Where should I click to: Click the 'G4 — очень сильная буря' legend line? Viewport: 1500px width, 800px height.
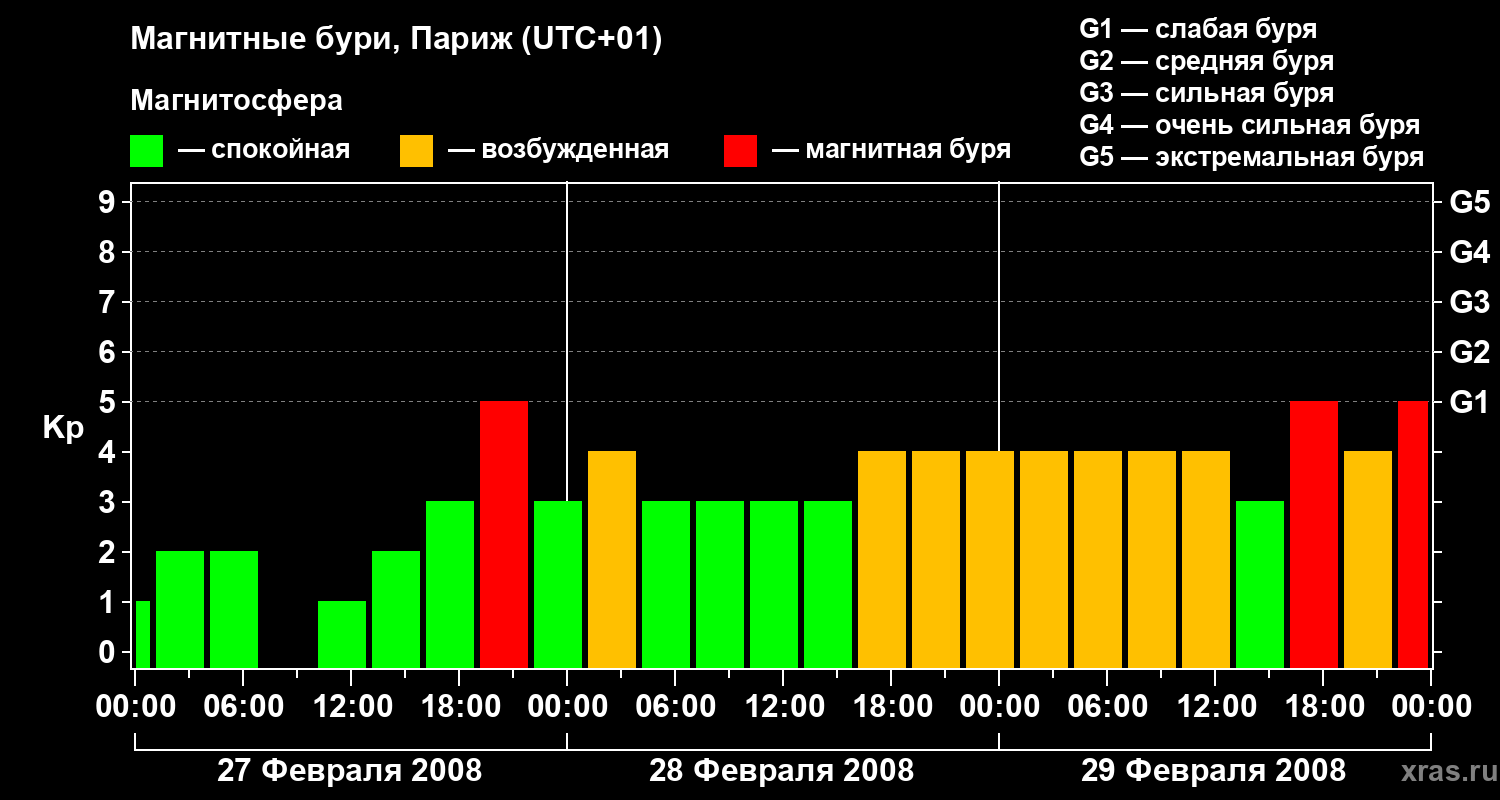1250,125
